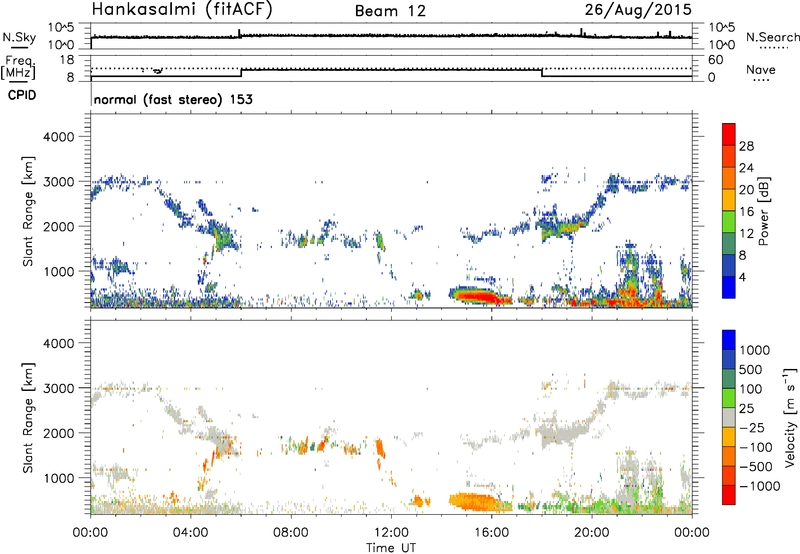
Task: Click the "Hankasalmi (fitACF)" plot title
Action: pyautogui.click(x=182, y=9)
